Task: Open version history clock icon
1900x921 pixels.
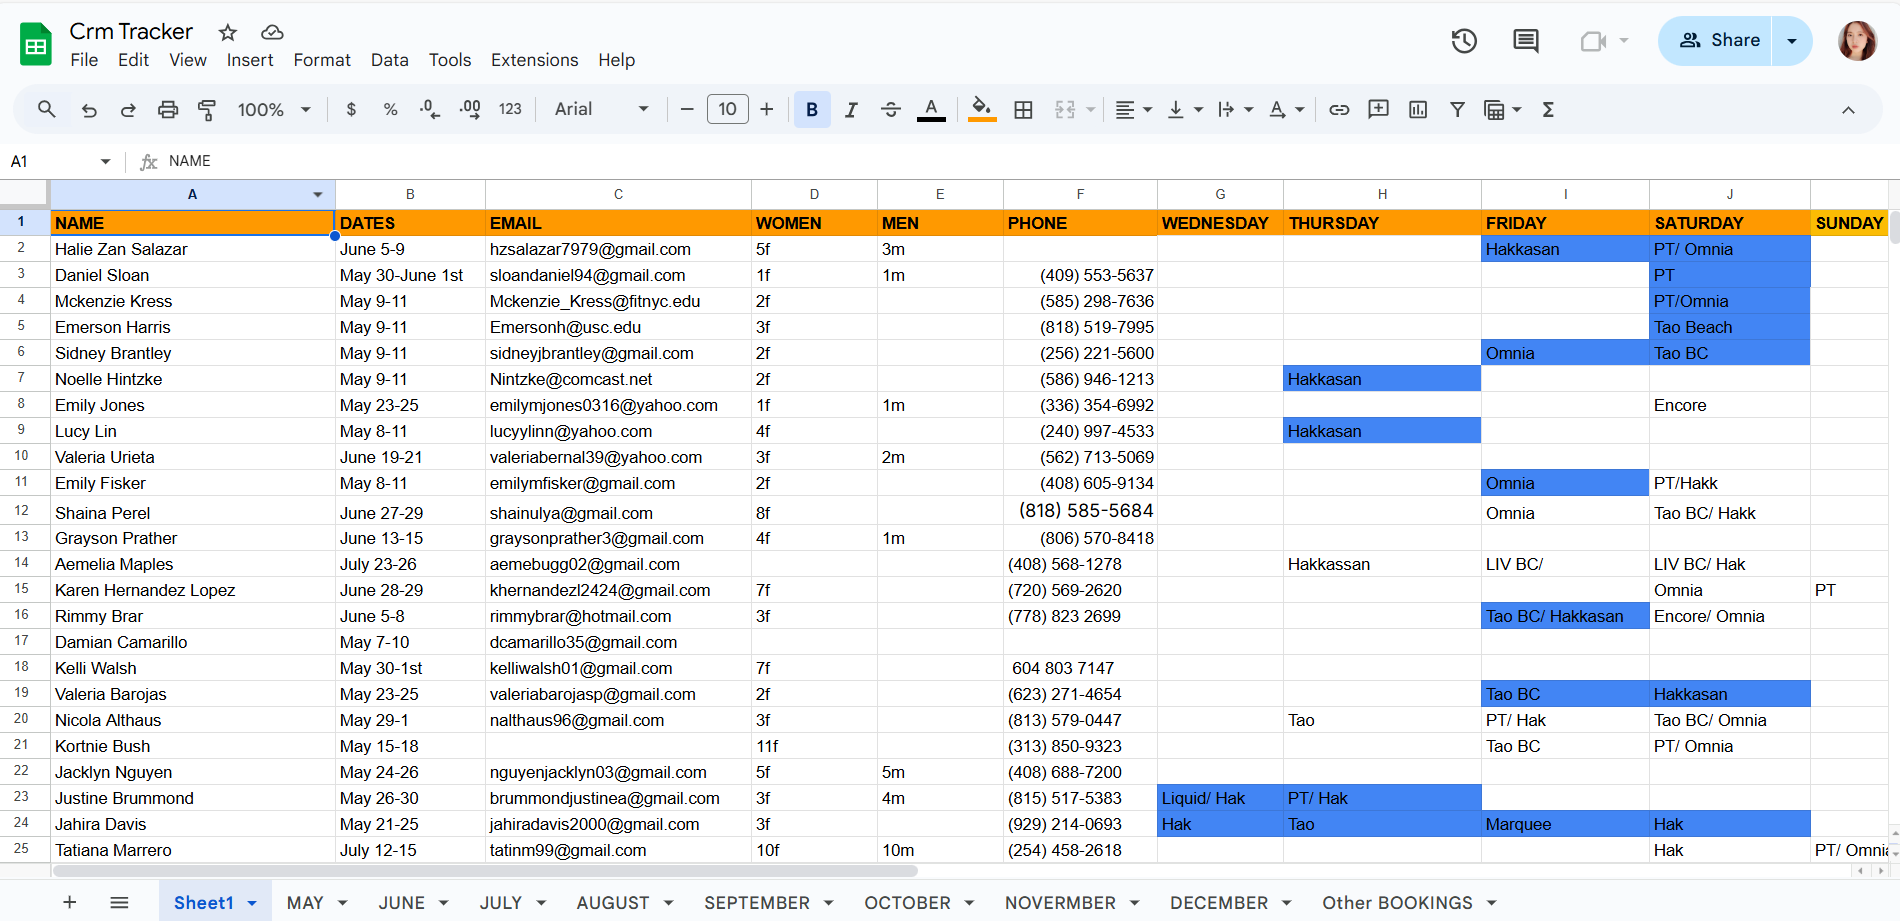Action: click(1464, 41)
